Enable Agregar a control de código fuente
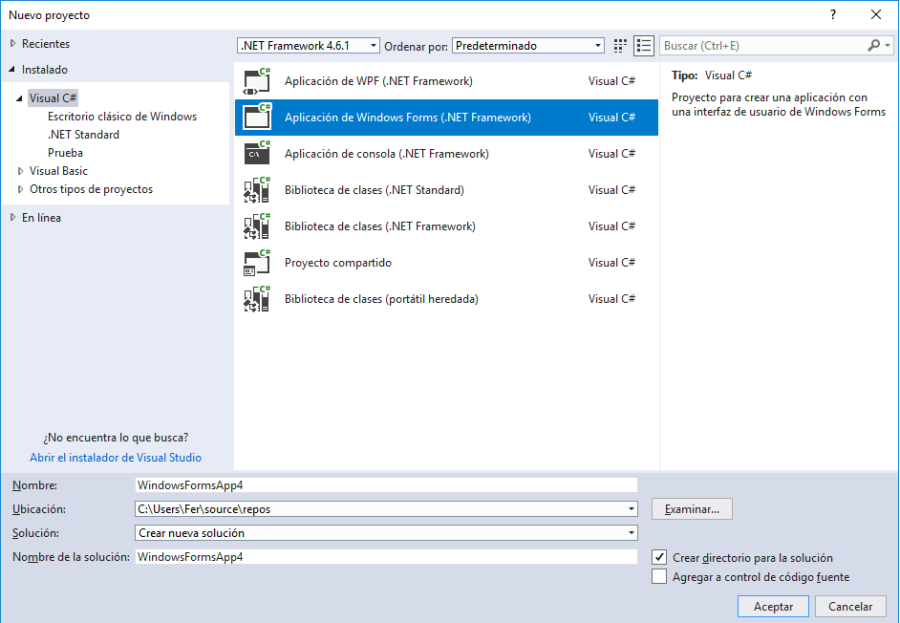This screenshot has width=900, height=623. pos(659,576)
